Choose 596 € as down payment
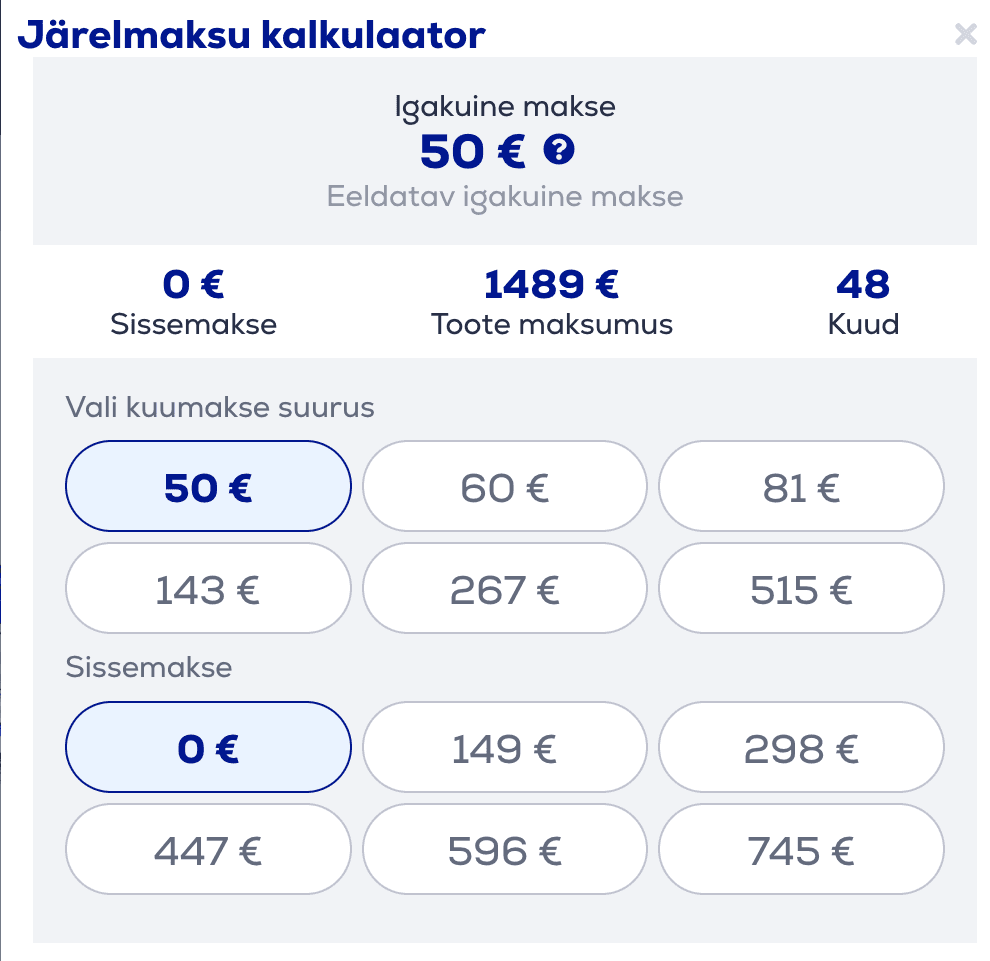 point(505,850)
